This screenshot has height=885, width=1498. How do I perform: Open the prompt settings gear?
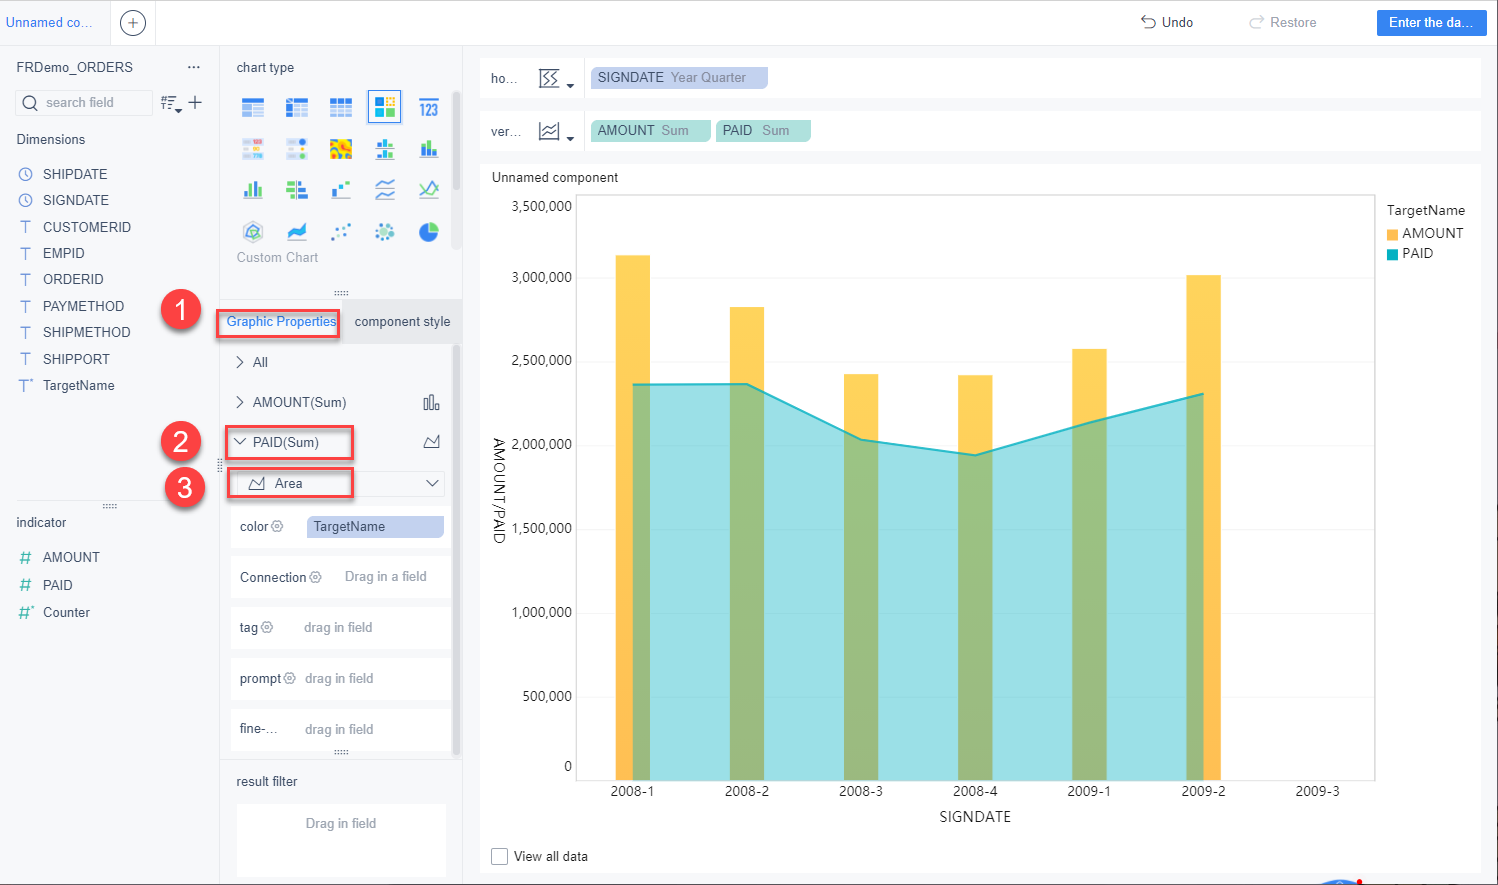click(x=289, y=678)
